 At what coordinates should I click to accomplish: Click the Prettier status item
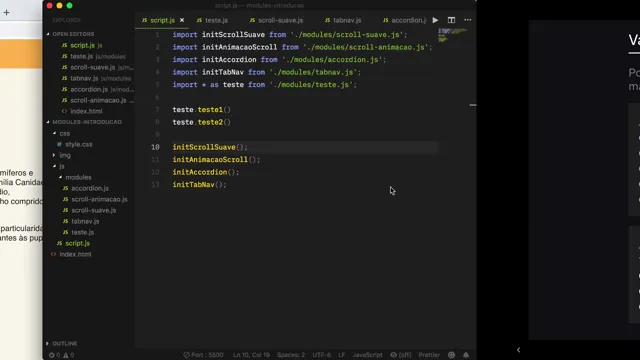[429, 355]
